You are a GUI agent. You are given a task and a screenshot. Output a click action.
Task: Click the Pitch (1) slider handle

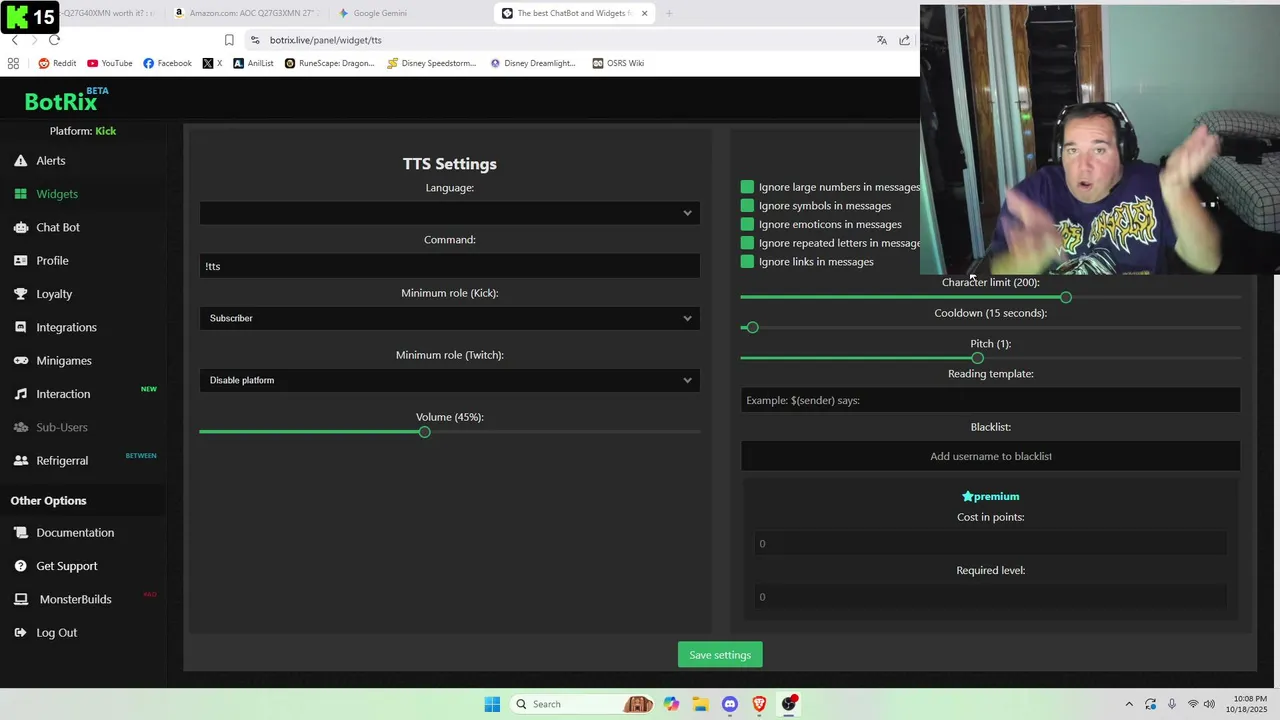977,358
